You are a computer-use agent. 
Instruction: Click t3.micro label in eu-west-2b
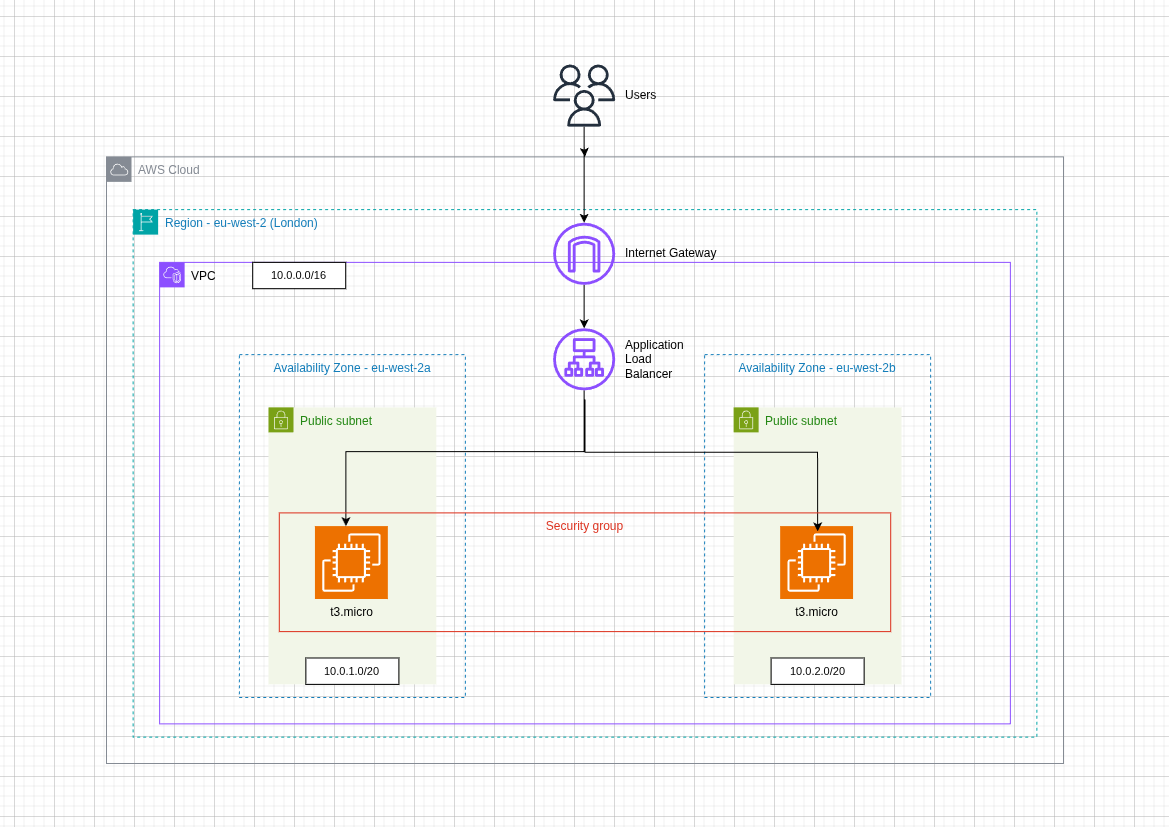(x=816, y=611)
